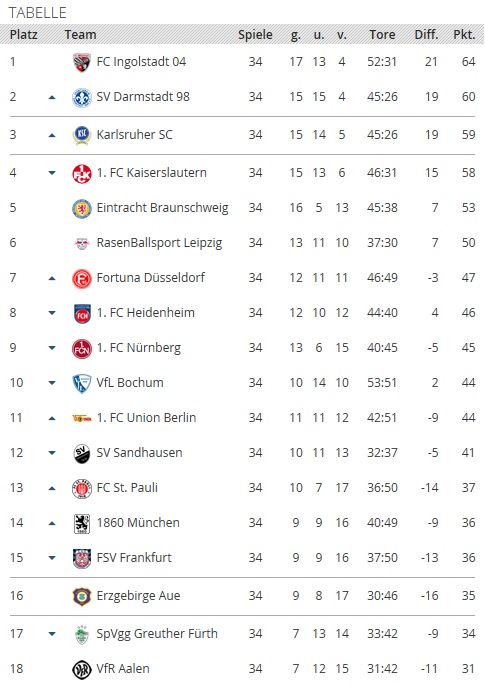Open the SpVgg Greuther Fürth team link
The width and height of the screenshot is (485, 689).
(x=157, y=634)
